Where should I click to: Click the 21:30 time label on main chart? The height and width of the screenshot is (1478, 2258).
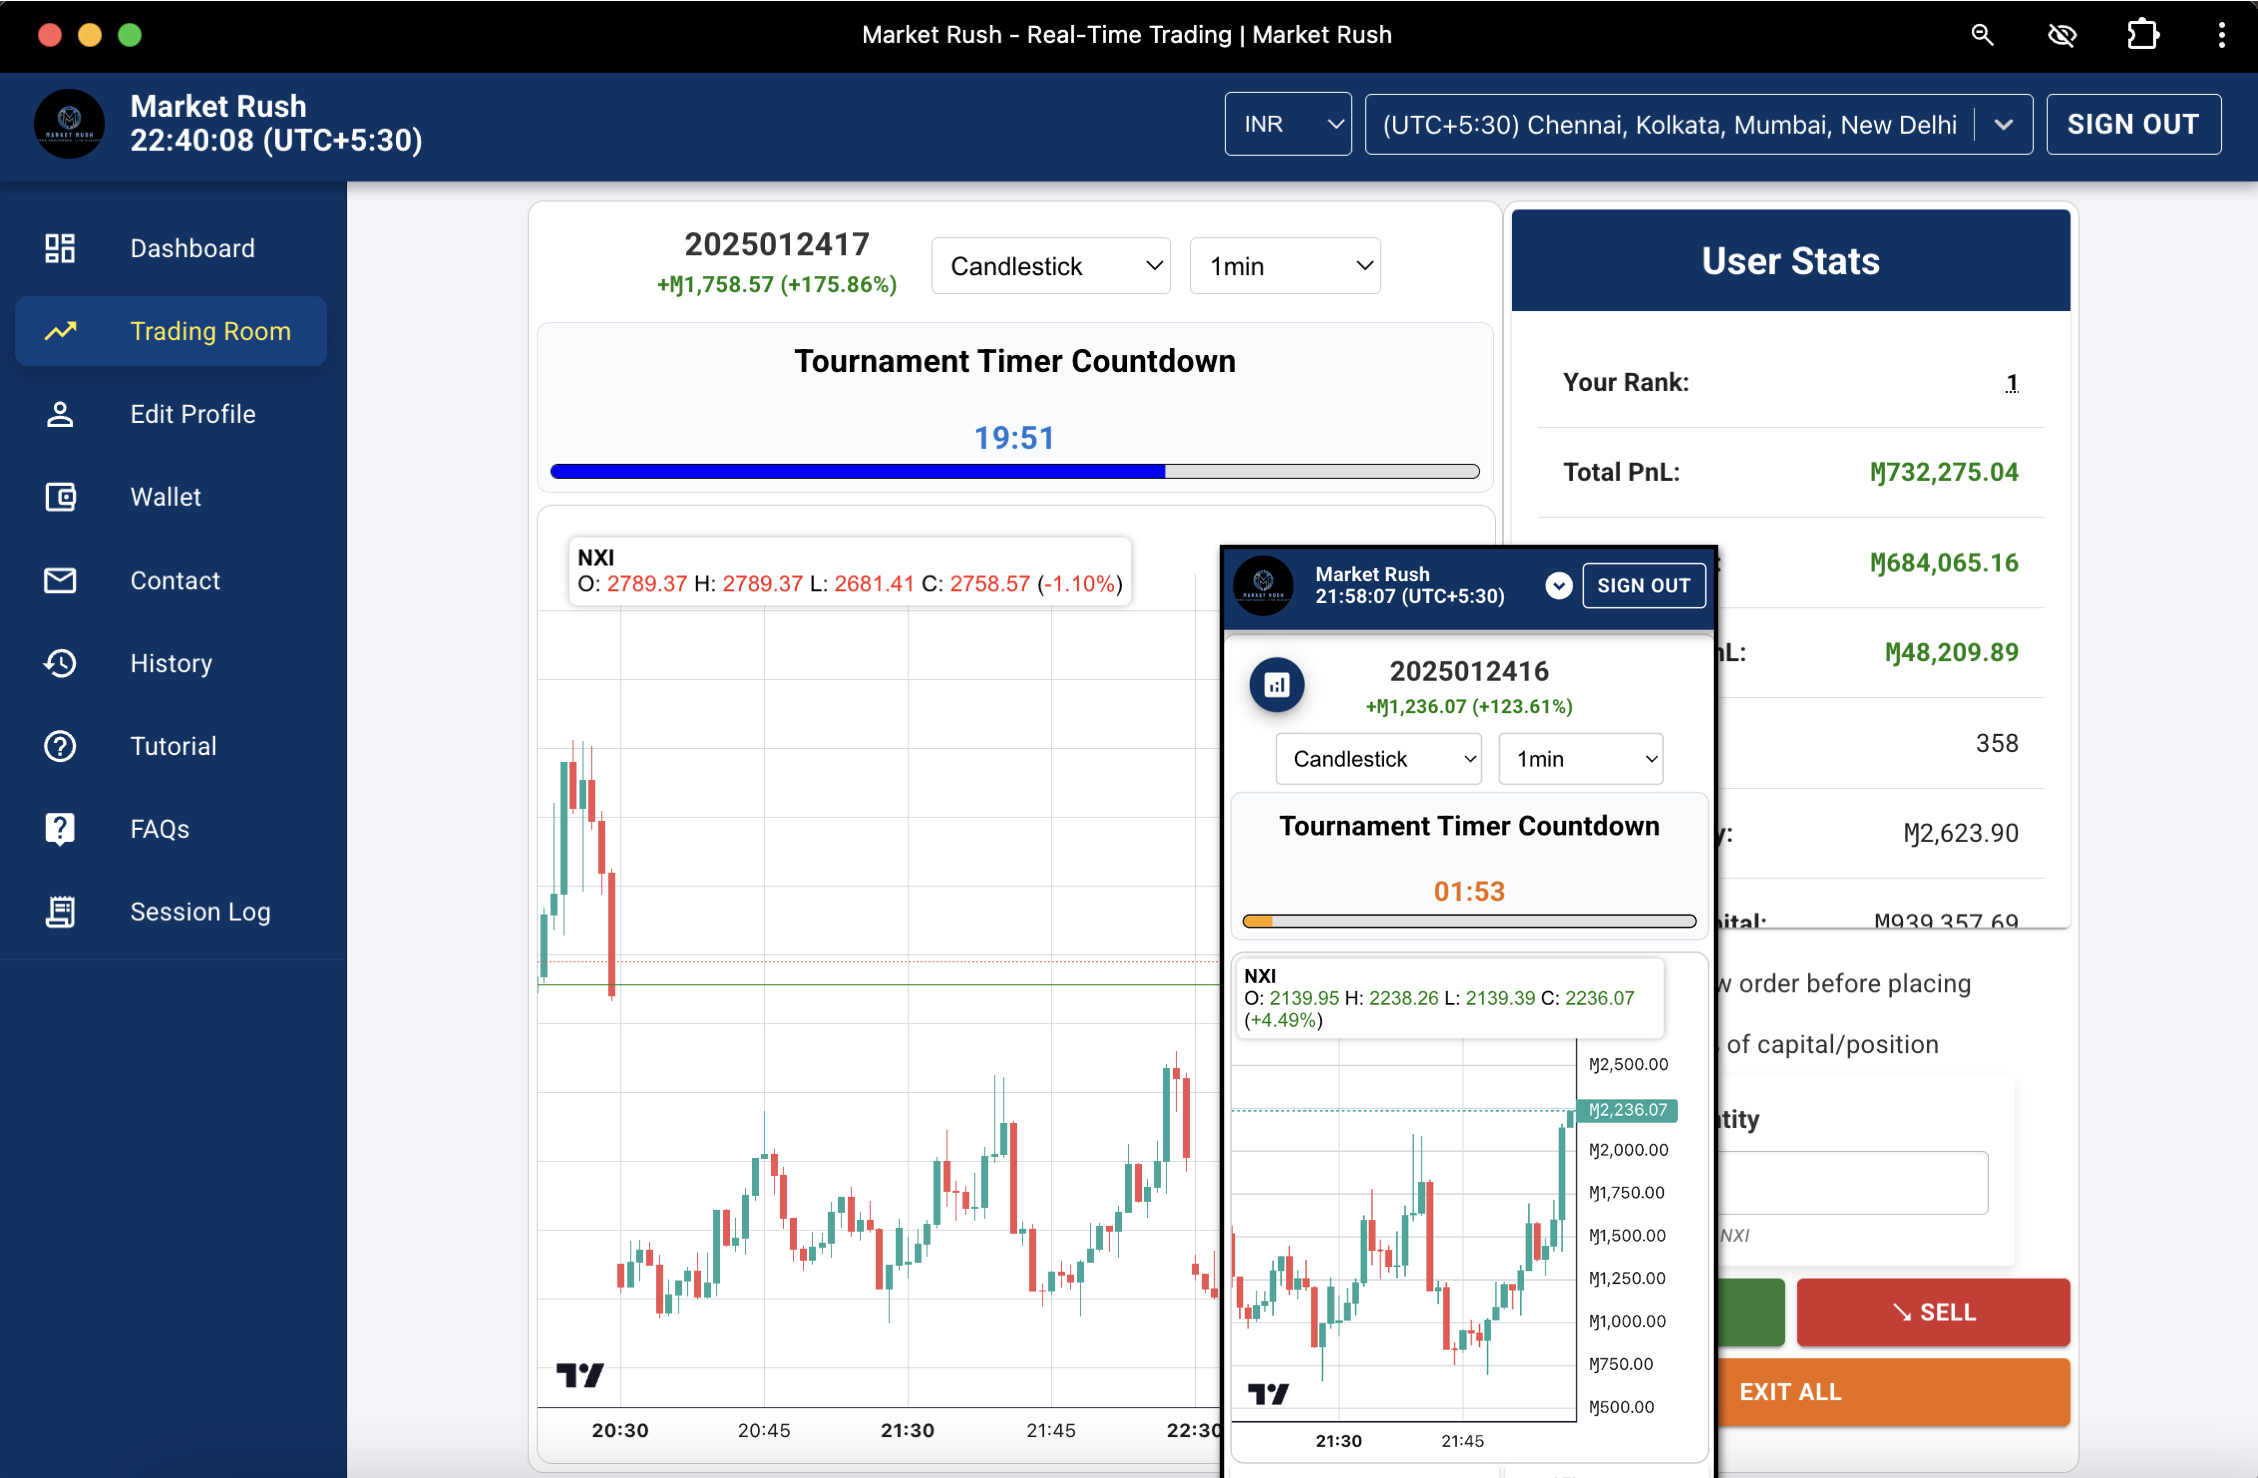[x=907, y=1430]
